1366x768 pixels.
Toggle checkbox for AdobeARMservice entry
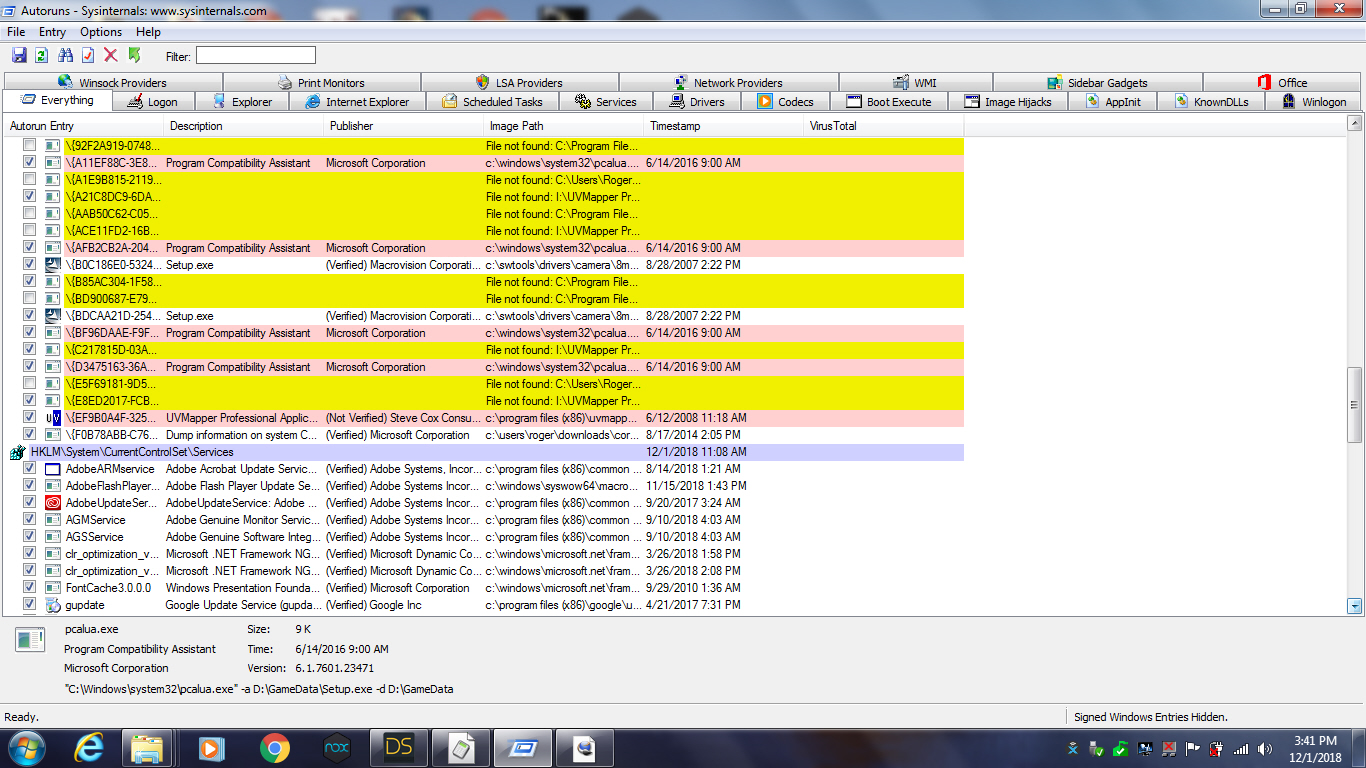click(30, 469)
